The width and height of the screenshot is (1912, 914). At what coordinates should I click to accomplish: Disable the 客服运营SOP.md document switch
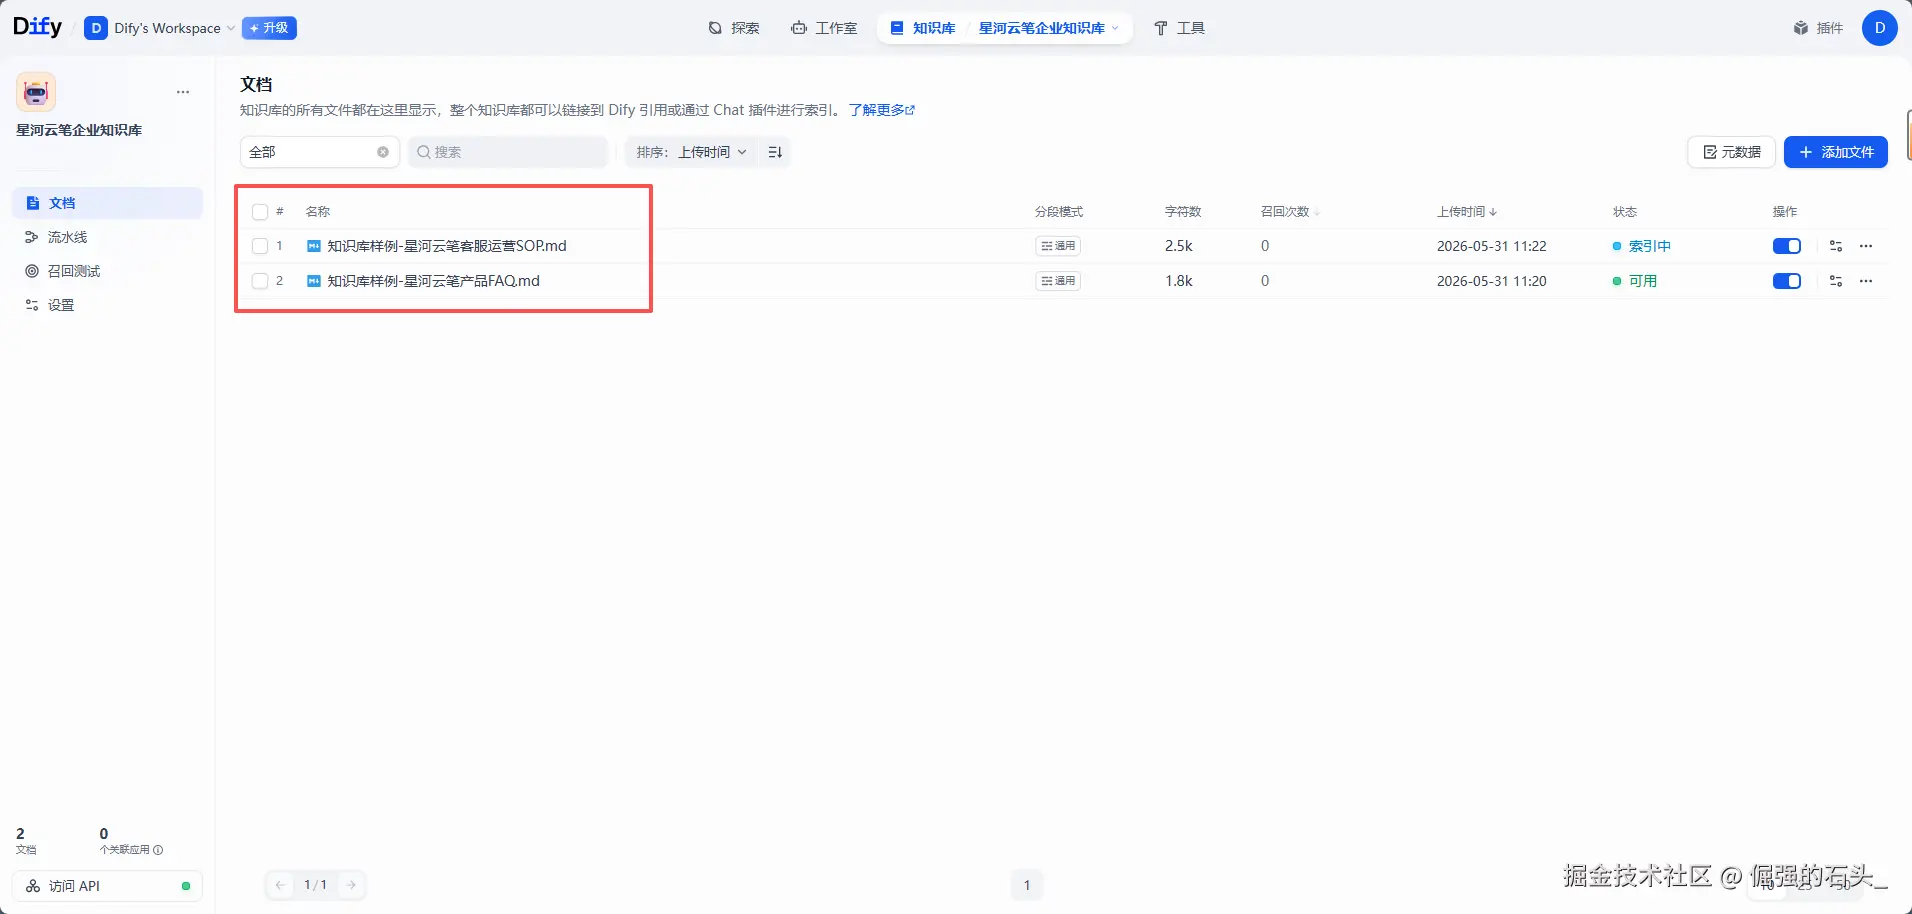click(1787, 246)
